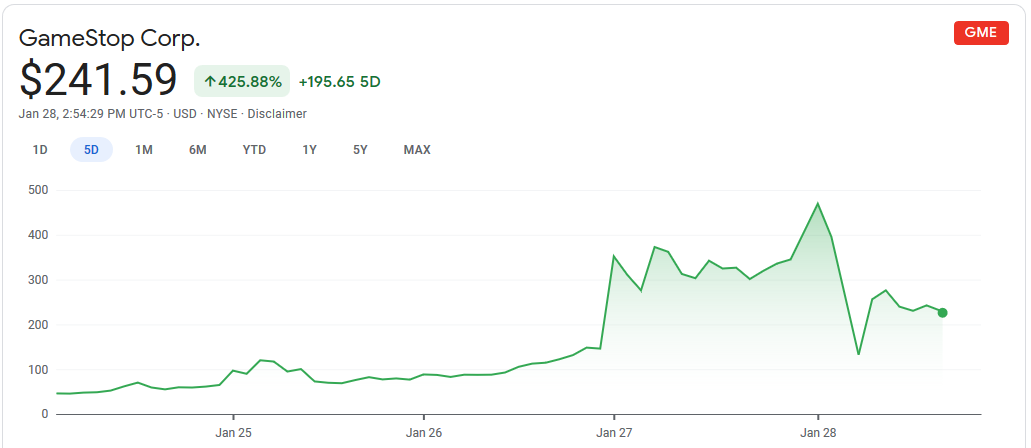The height and width of the screenshot is (448, 1031).
Task: Click the USD currency label
Action: pyautogui.click(x=185, y=114)
